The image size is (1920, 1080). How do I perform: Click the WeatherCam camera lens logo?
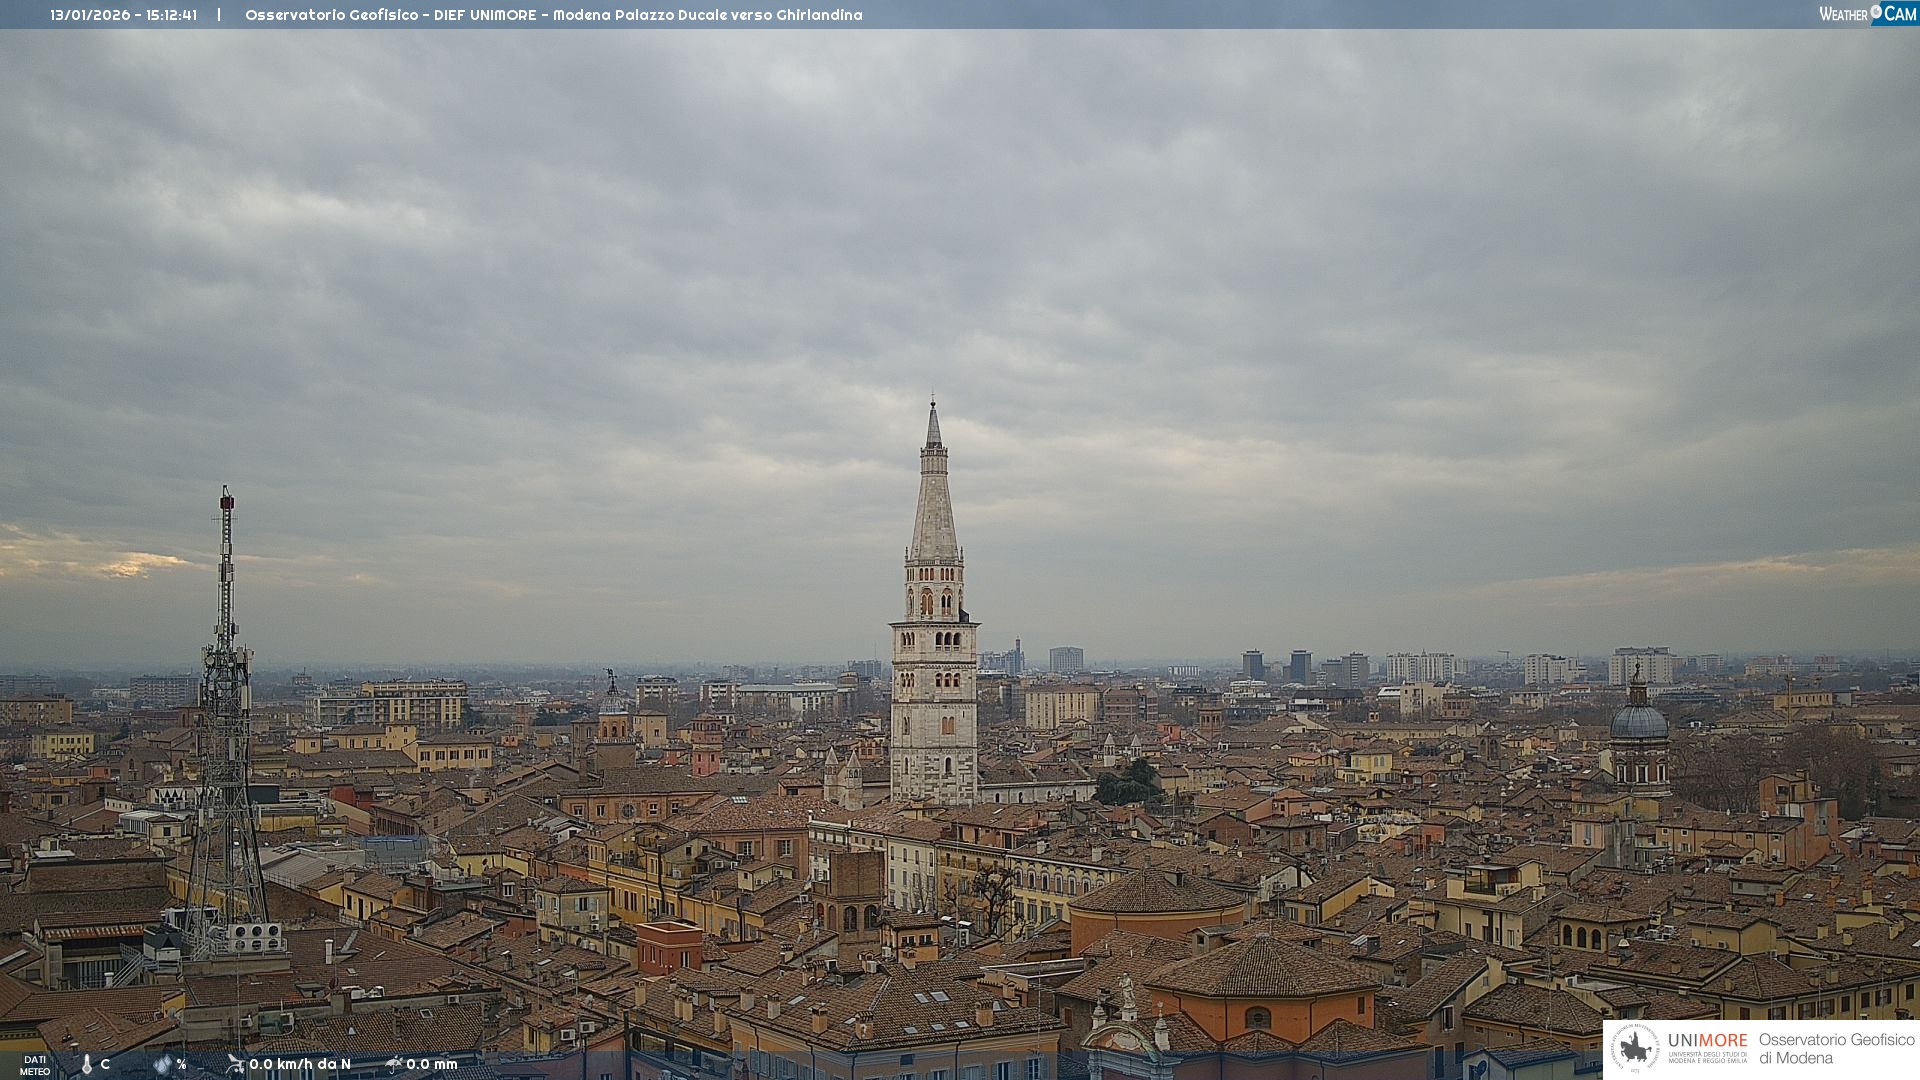click(x=1876, y=12)
